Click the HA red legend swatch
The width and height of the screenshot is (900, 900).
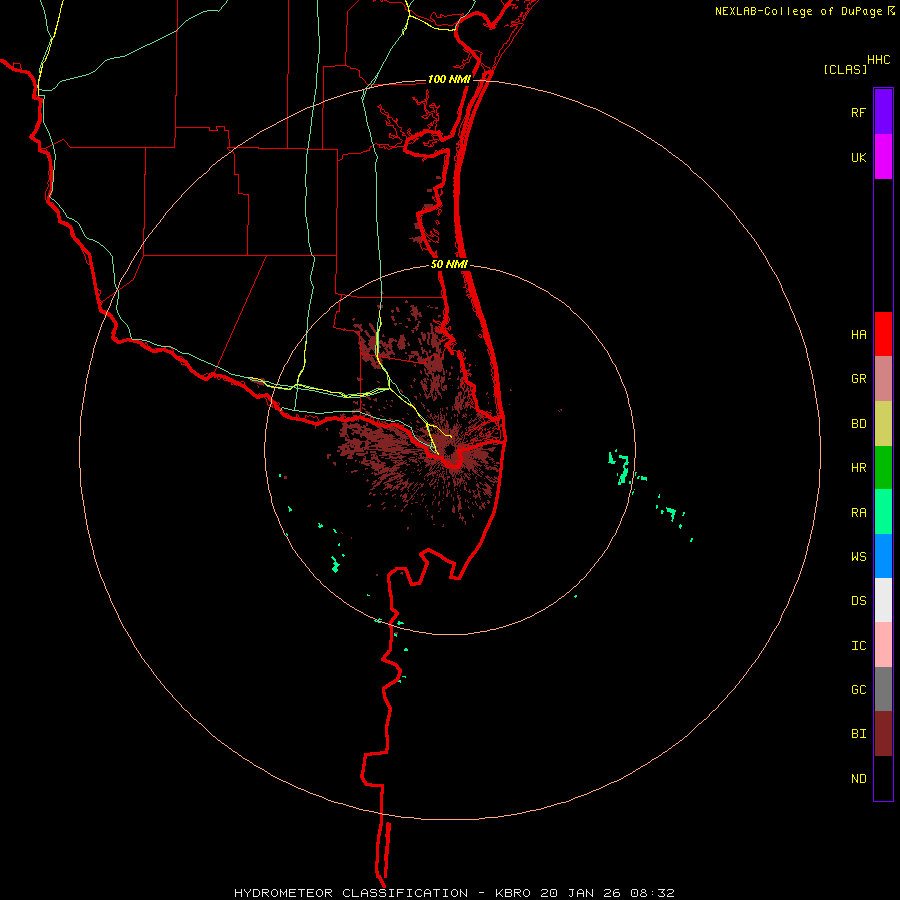click(x=883, y=334)
